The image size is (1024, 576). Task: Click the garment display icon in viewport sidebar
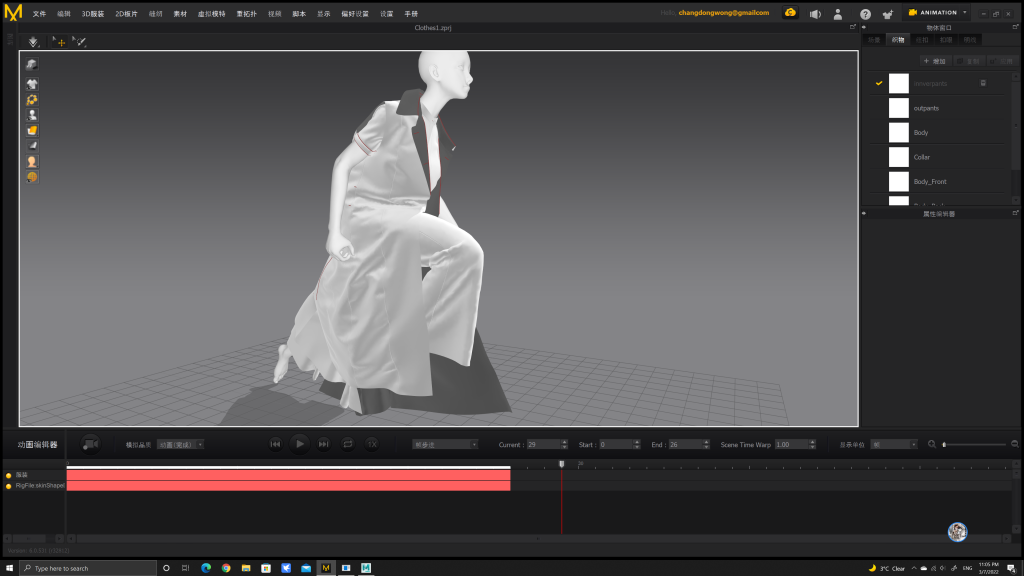[x=32, y=84]
